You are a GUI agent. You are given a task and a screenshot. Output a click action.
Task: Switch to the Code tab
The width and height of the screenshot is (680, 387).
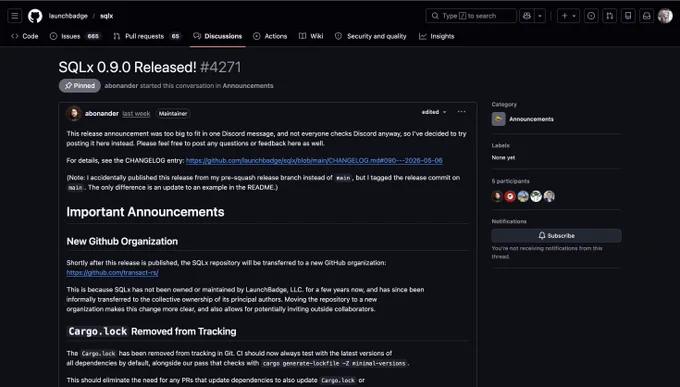pos(25,36)
